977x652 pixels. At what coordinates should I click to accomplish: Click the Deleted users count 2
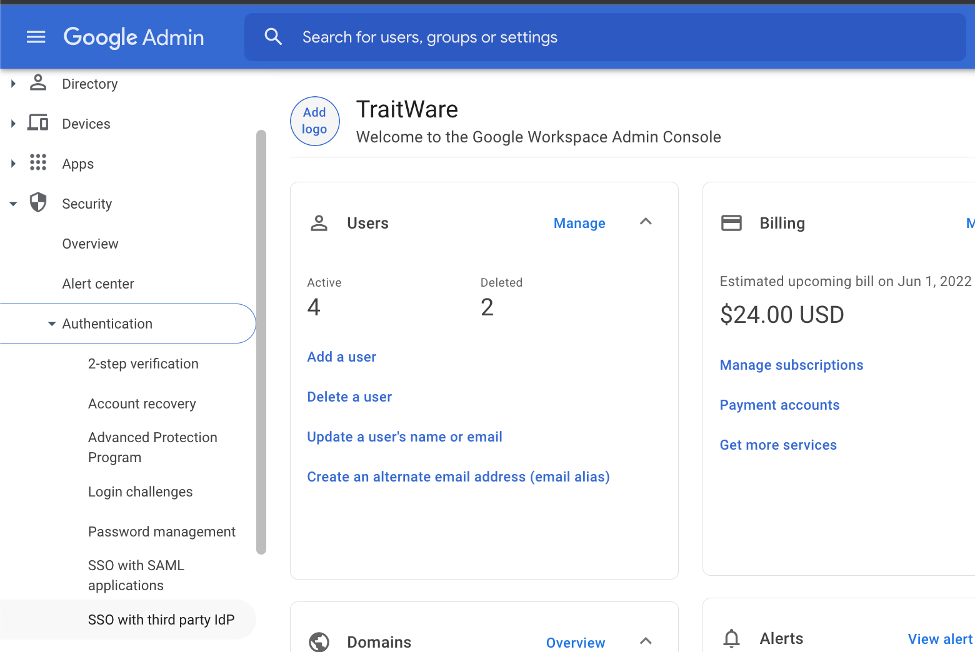[x=487, y=307]
